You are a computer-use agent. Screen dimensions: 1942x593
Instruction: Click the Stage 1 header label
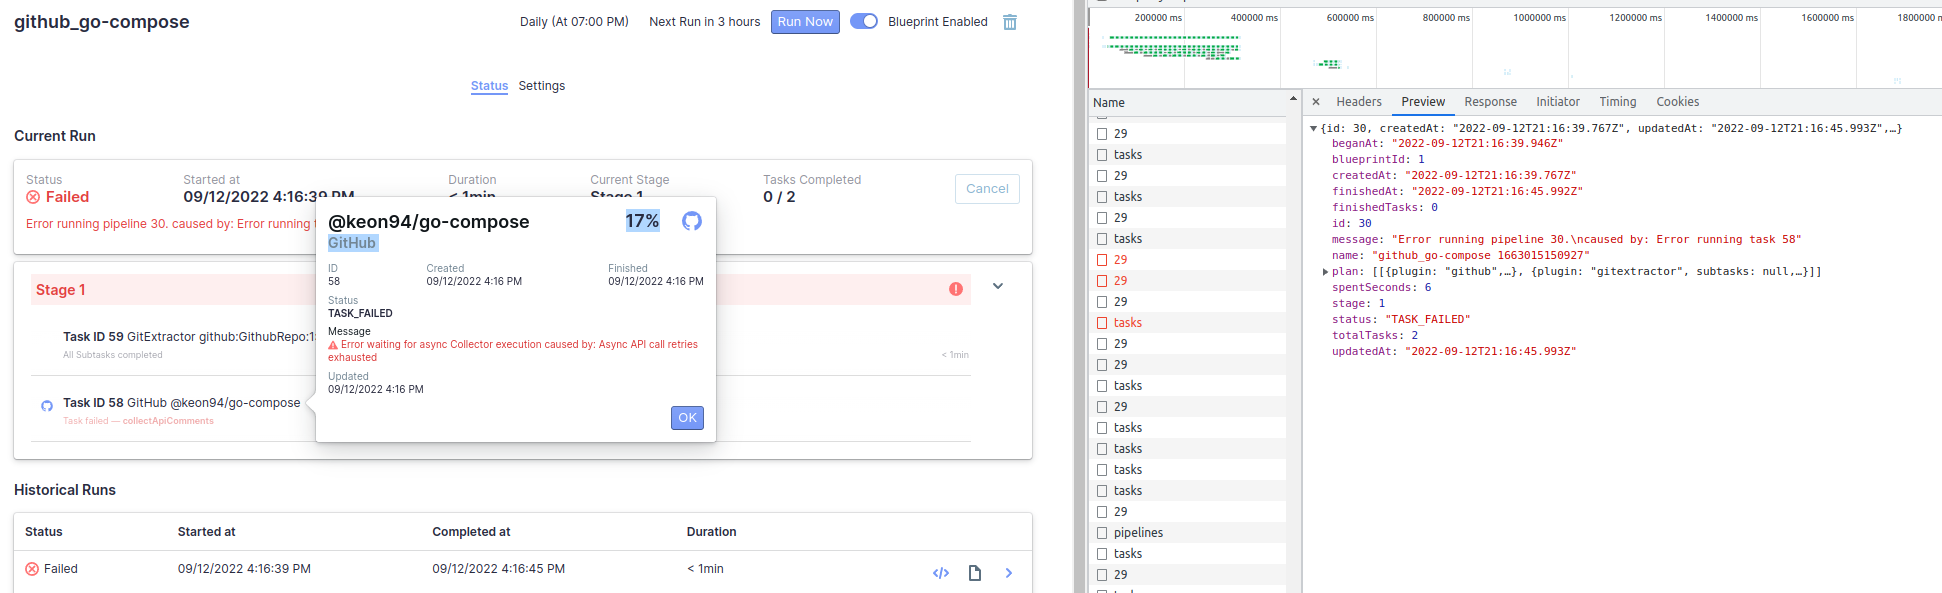tap(61, 290)
